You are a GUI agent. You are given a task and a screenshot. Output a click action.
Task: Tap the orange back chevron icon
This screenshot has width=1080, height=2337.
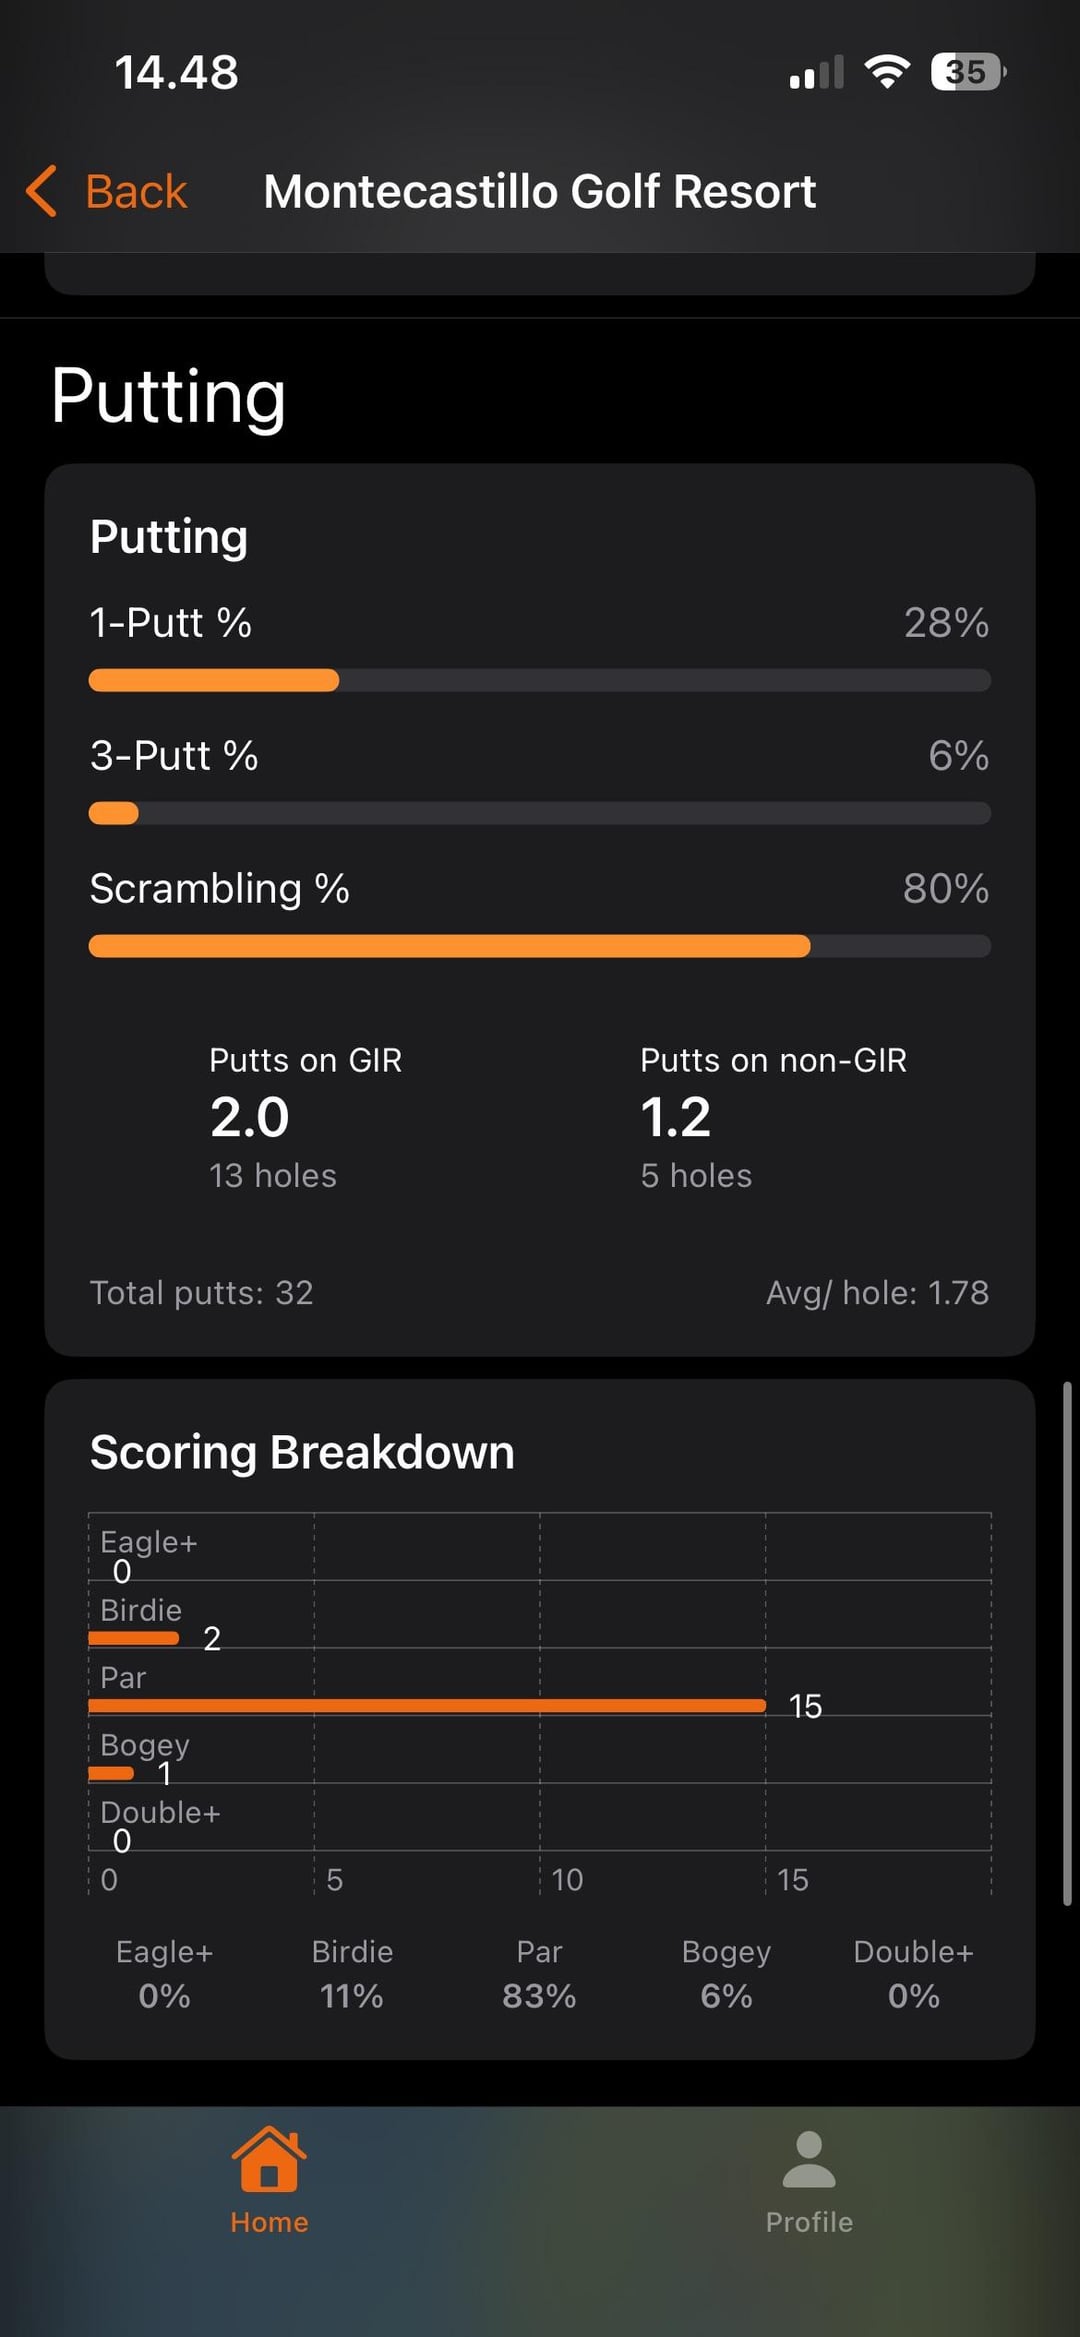point(42,191)
